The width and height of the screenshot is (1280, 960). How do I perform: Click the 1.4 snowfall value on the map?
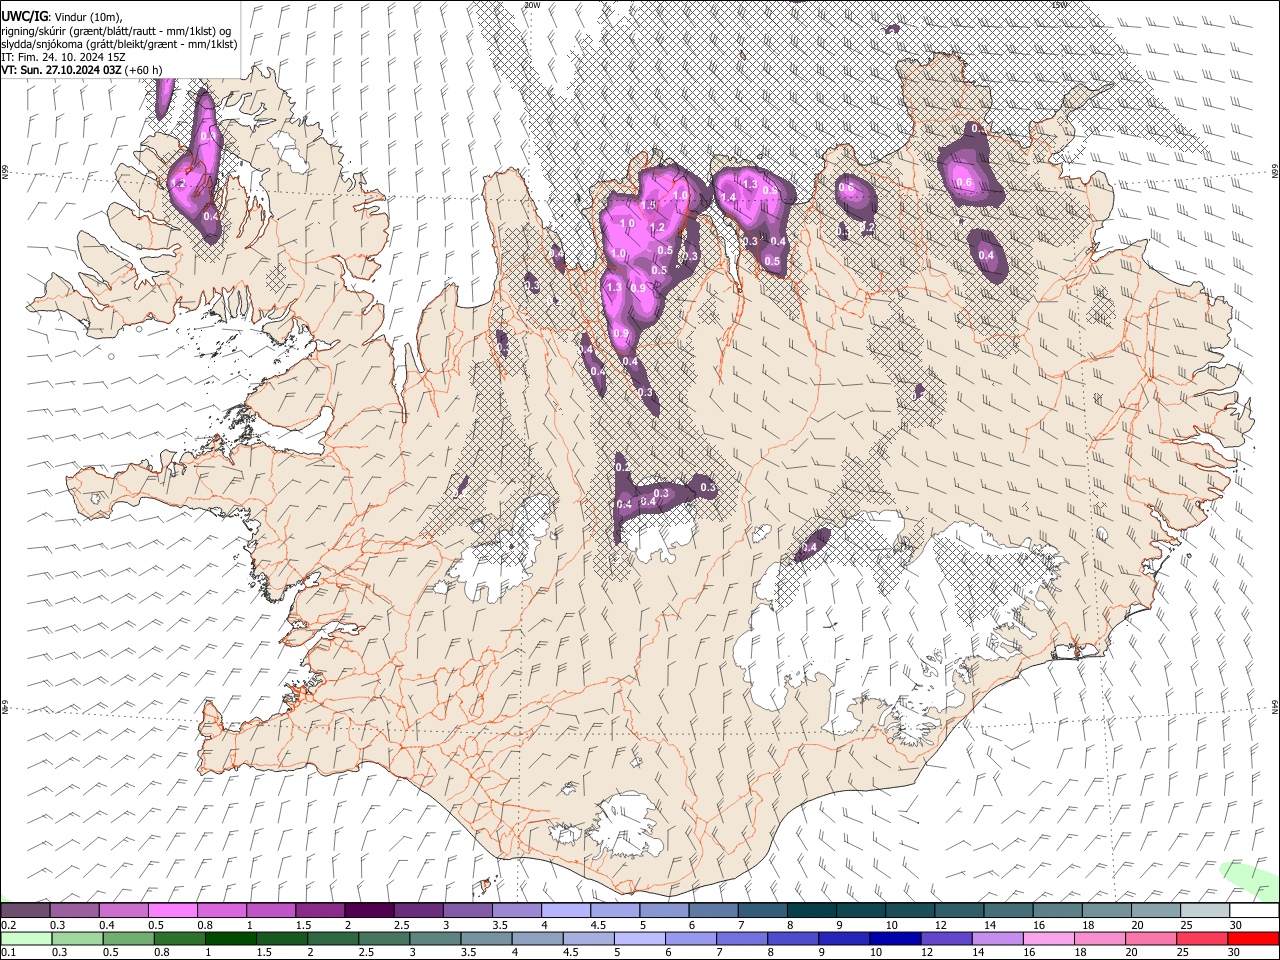[x=727, y=198]
